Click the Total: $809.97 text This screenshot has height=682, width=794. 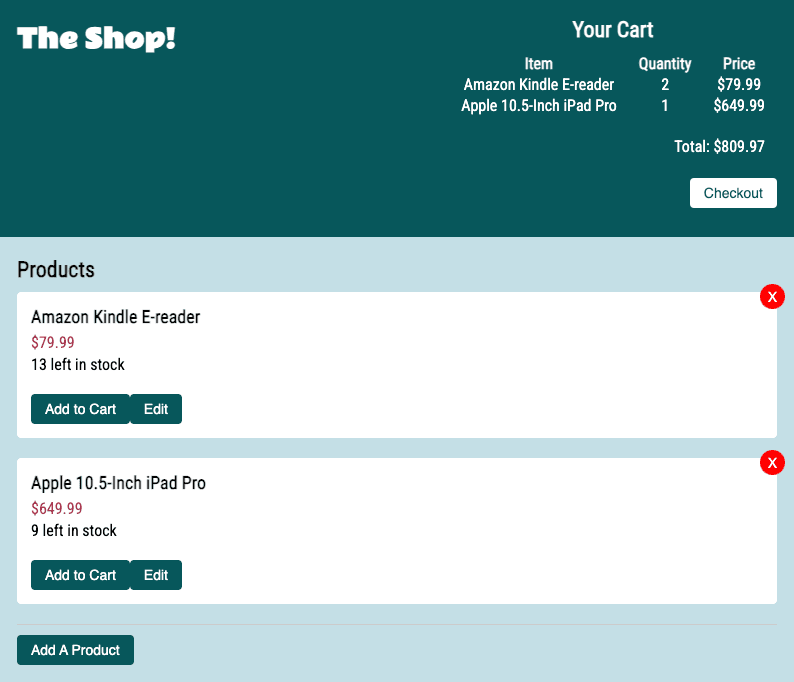click(719, 146)
